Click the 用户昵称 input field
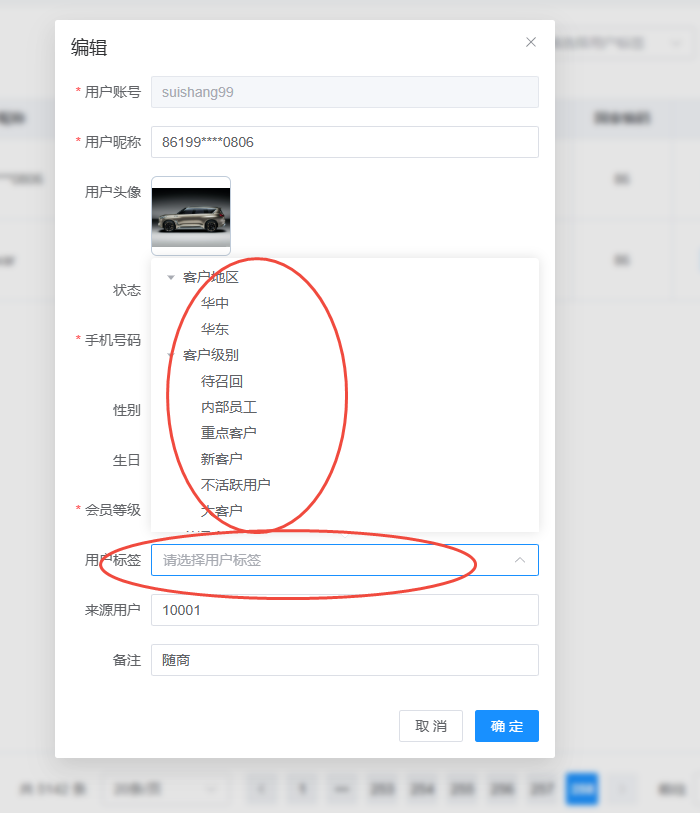 coord(344,142)
